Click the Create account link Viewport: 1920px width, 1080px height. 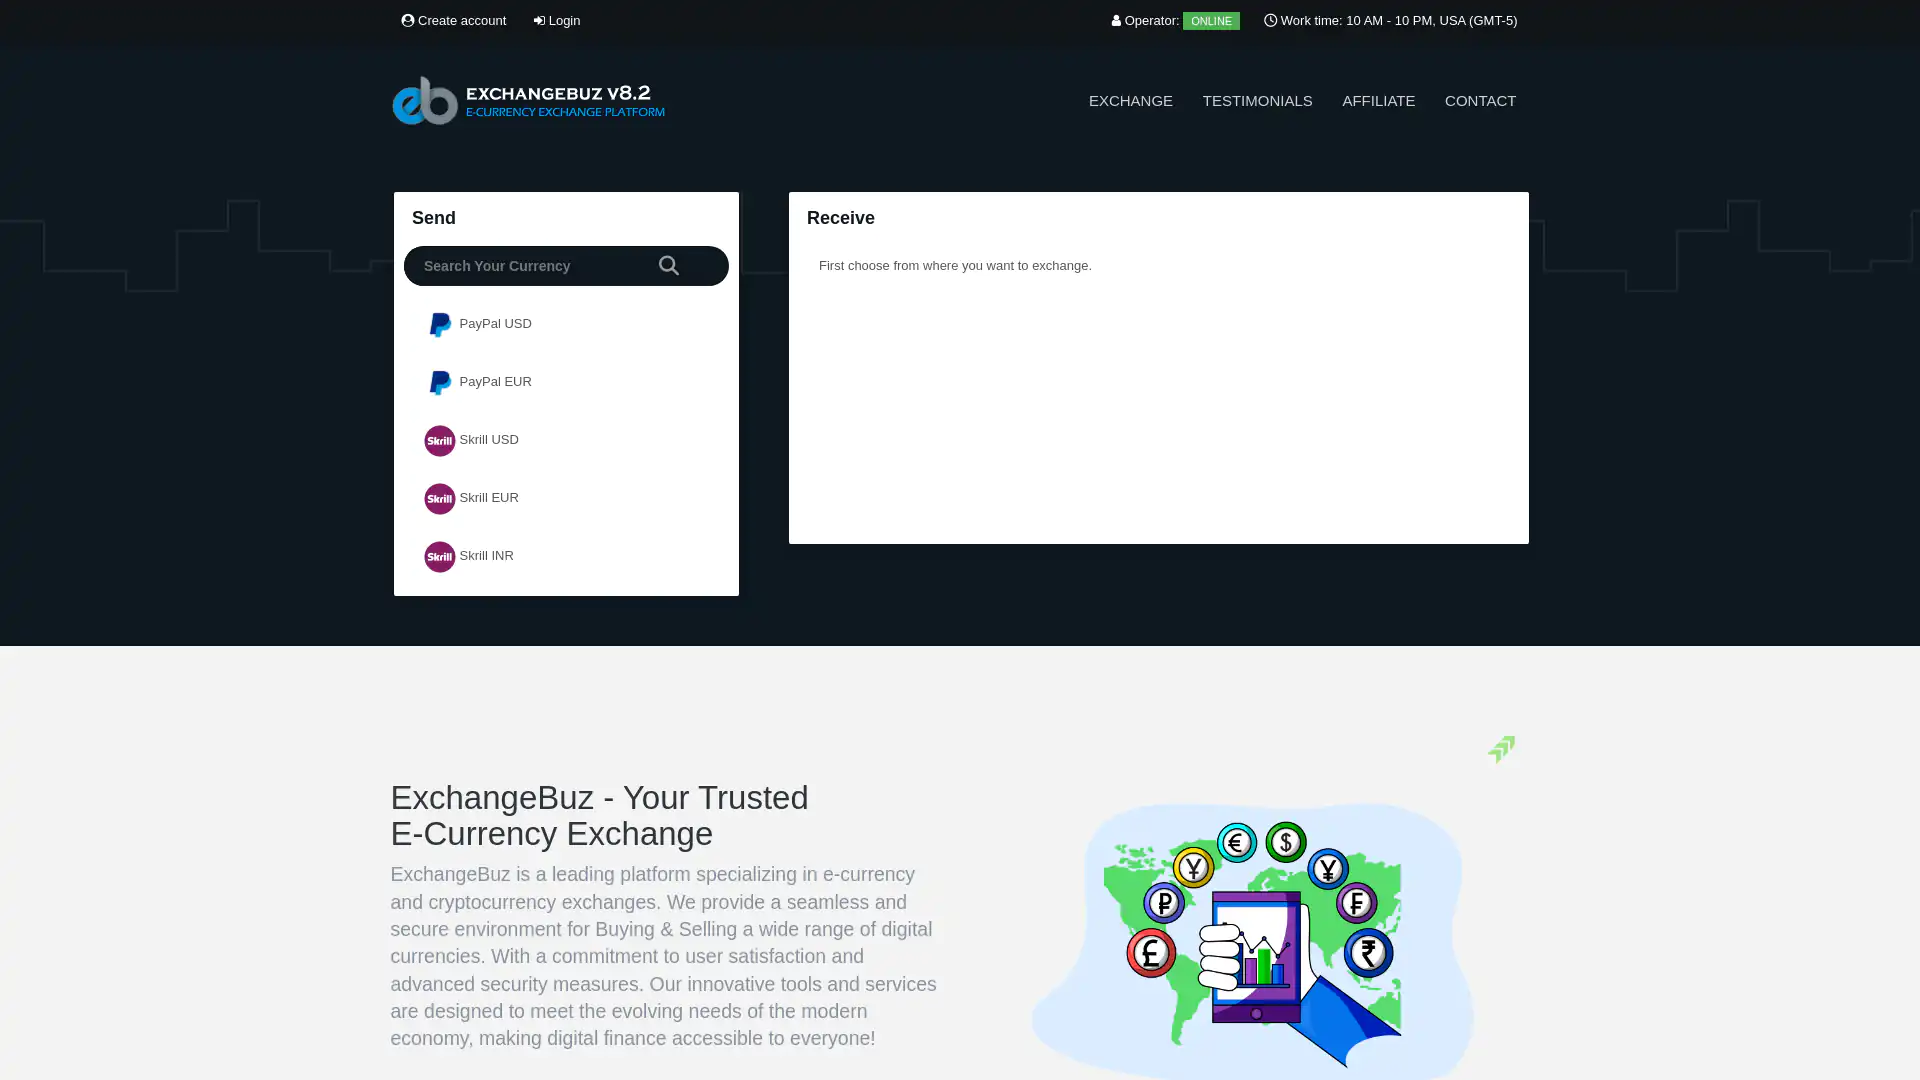454,21
